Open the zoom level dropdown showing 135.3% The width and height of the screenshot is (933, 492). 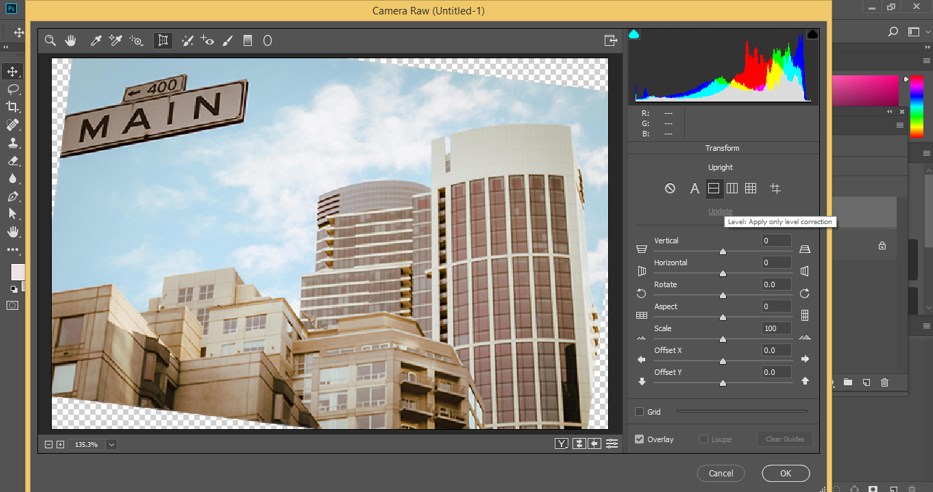tap(111, 444)
